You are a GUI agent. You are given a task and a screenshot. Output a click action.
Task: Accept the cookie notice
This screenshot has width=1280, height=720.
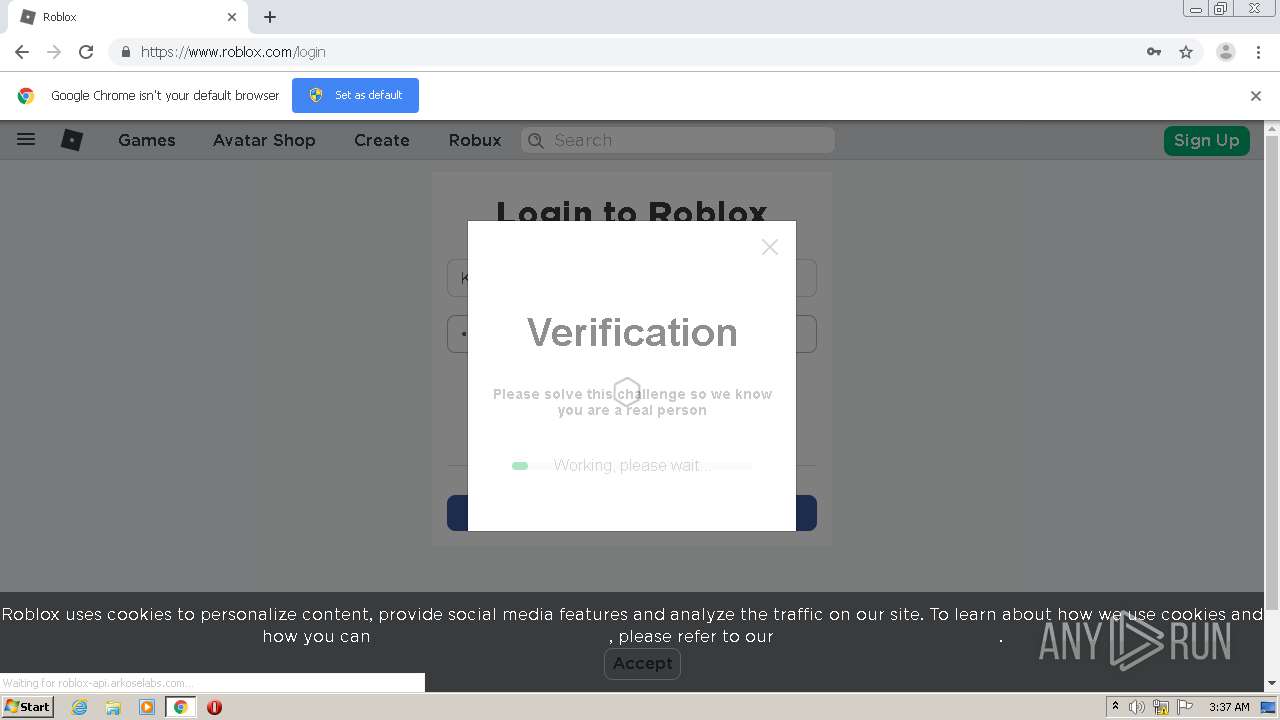[642, 663]
